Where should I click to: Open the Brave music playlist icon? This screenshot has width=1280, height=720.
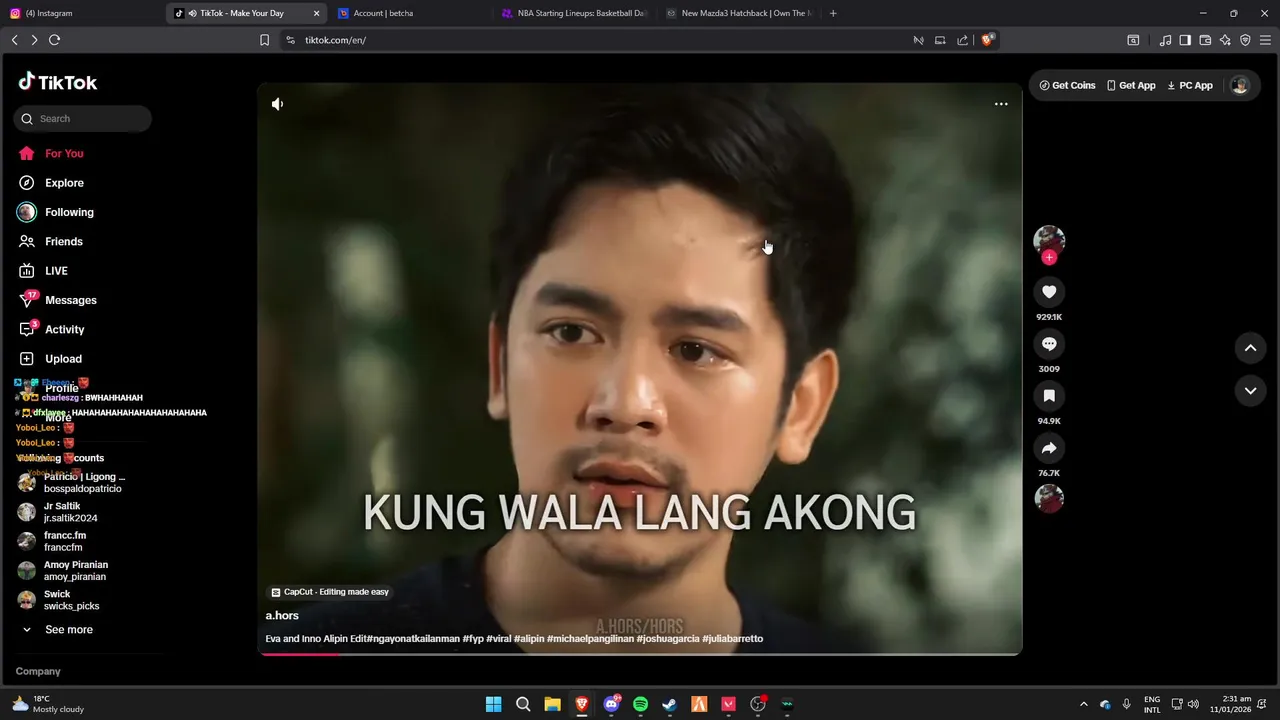point(1165,40)
